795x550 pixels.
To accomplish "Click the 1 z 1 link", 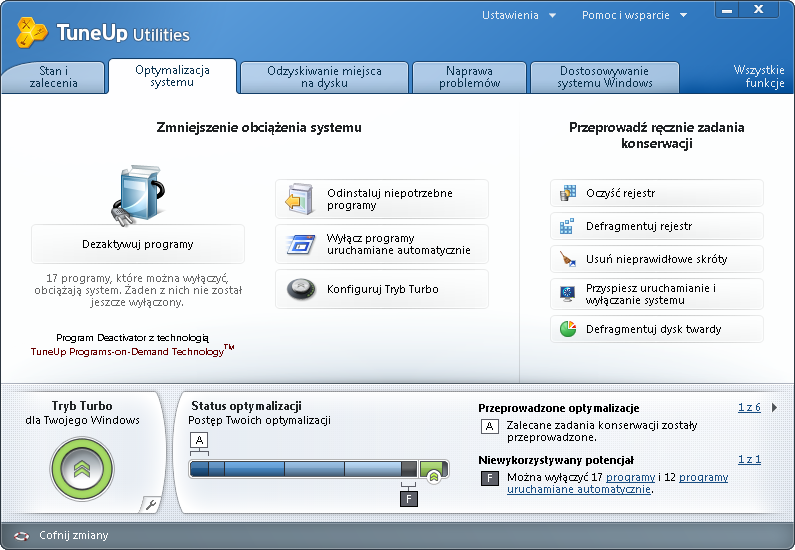I will pos(749,460).
